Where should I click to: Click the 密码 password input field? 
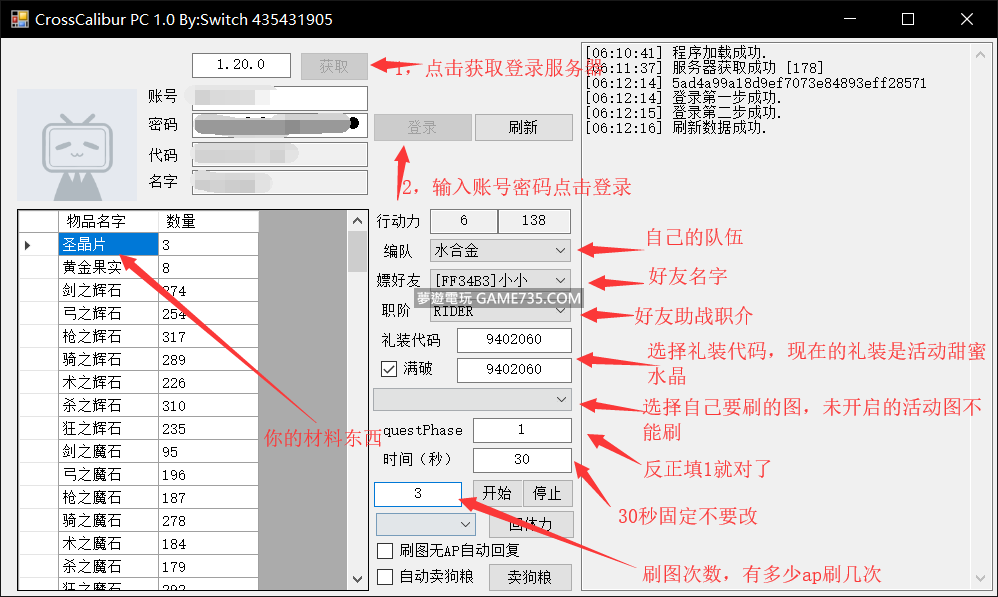point(280,125)
